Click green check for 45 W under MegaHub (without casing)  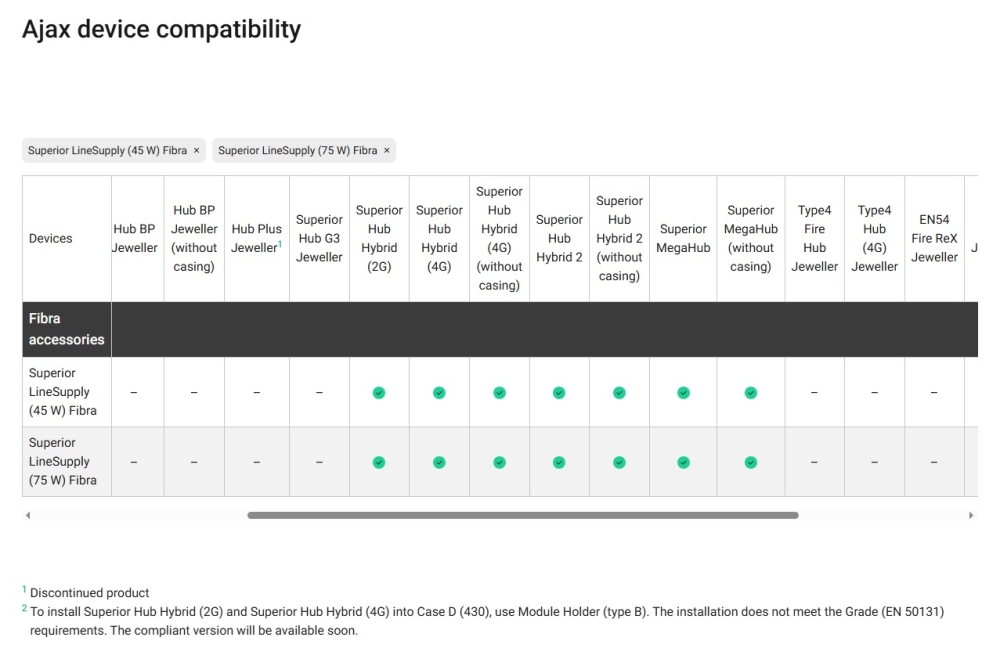[x=751, y=393]
